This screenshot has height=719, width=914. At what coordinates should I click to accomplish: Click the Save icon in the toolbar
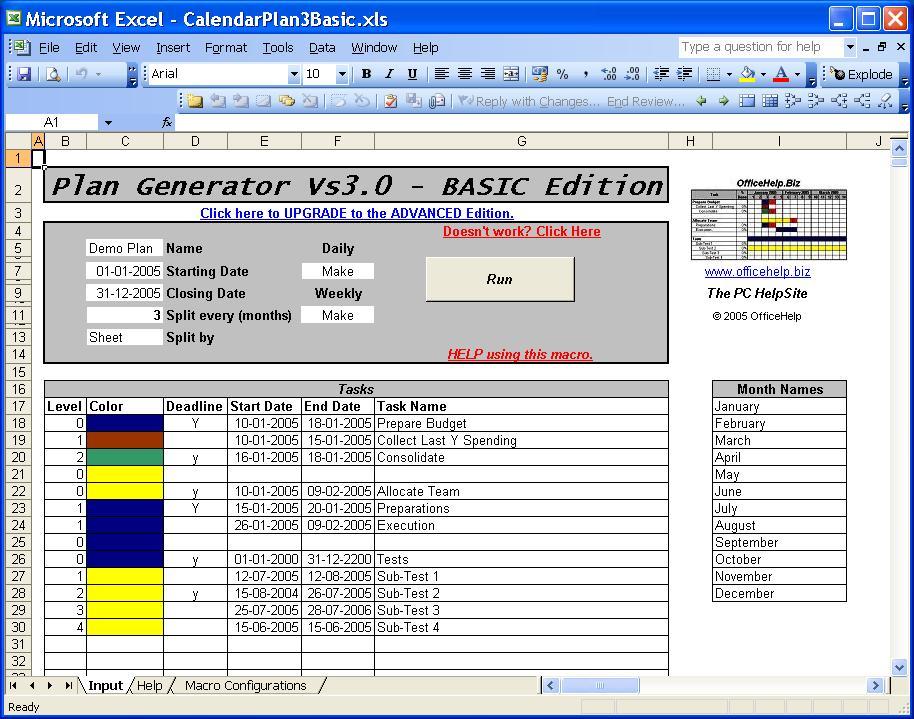tap(24, 74)
